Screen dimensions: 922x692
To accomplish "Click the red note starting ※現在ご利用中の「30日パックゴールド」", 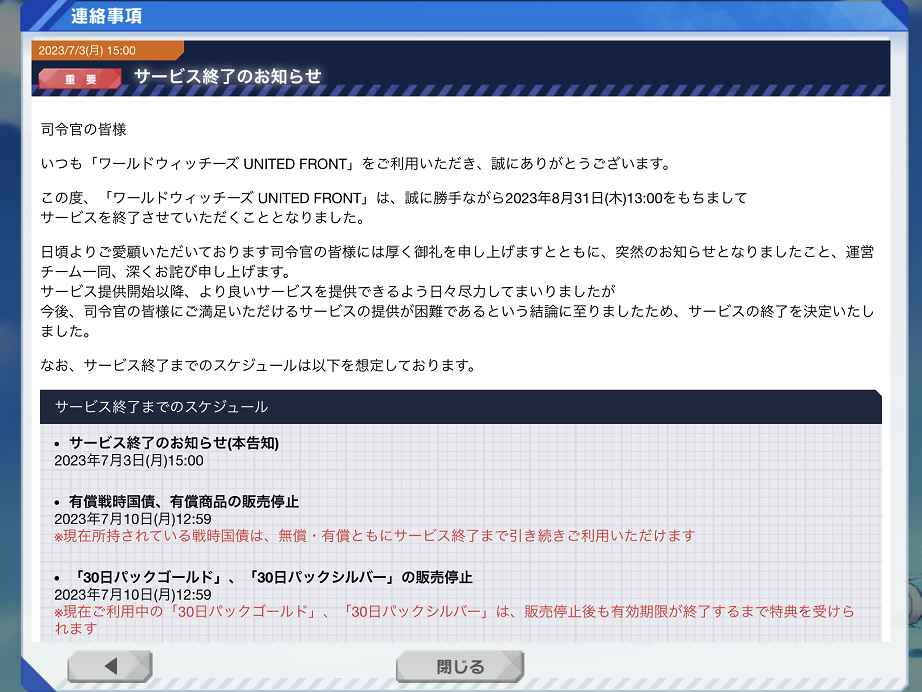I will [x=454, y=620].
